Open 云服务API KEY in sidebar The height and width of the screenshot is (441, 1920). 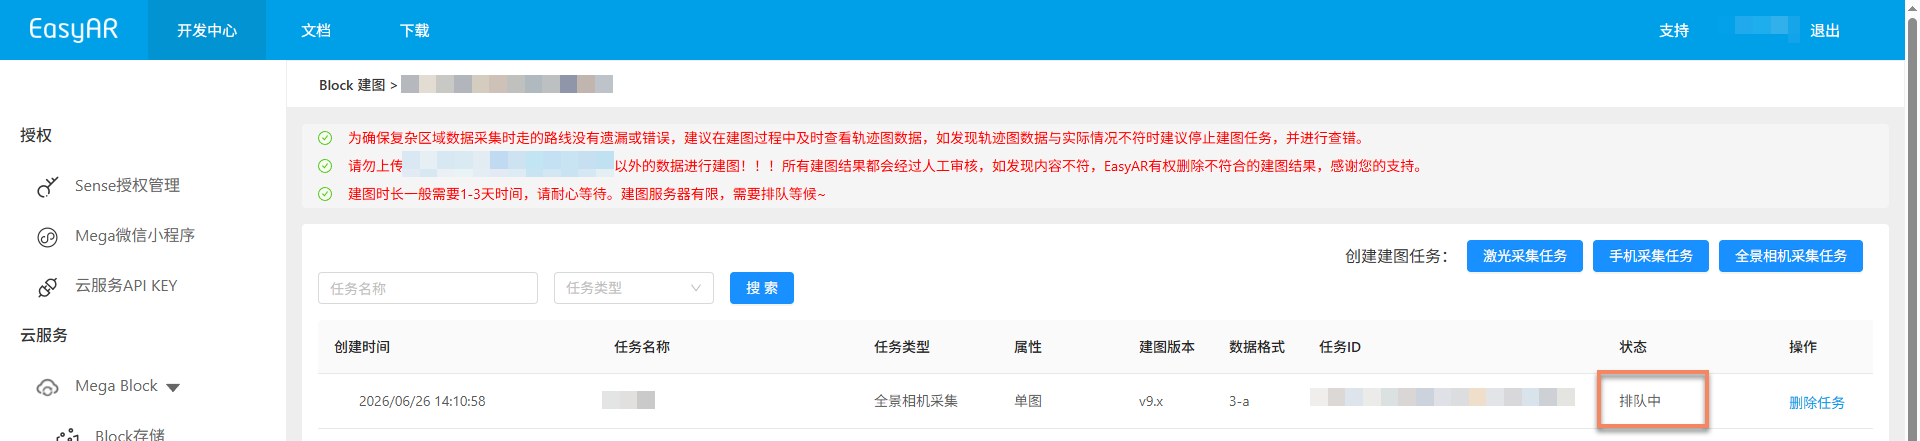(126, 285)
